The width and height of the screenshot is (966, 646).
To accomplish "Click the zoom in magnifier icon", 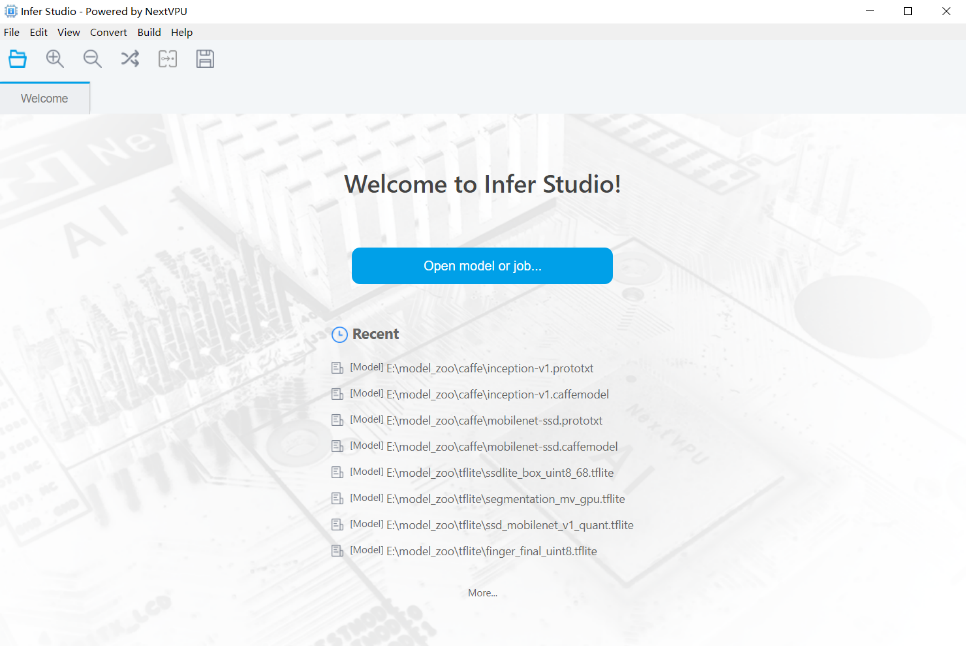I will tap(55, 59).
